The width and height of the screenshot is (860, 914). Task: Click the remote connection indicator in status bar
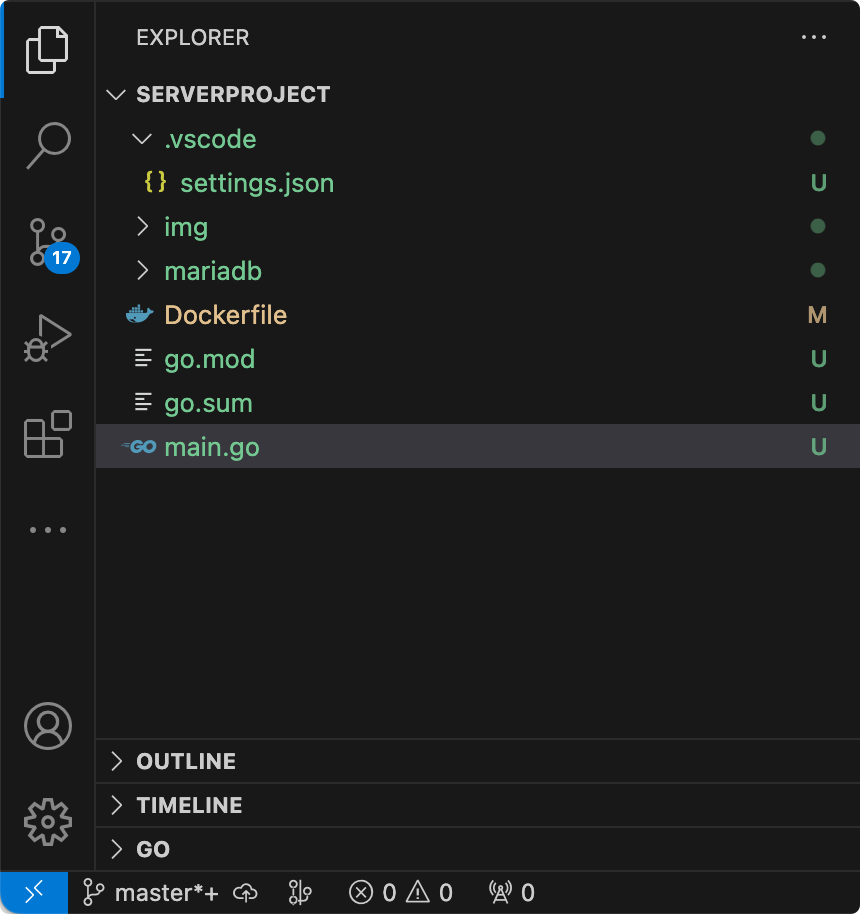(x=33, y=891)
